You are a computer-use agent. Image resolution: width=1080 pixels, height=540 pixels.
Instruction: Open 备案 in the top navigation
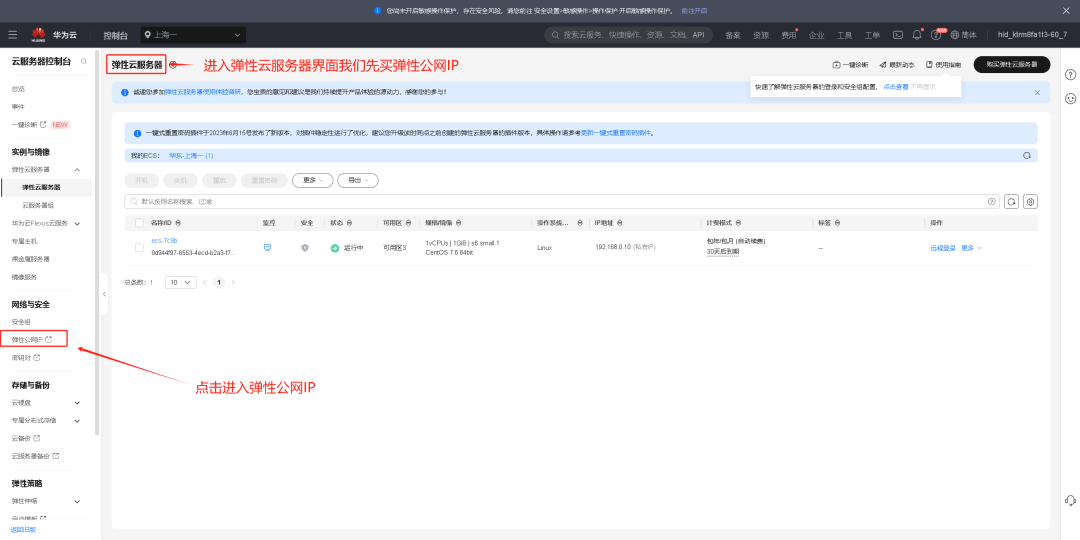click(733, 35)
